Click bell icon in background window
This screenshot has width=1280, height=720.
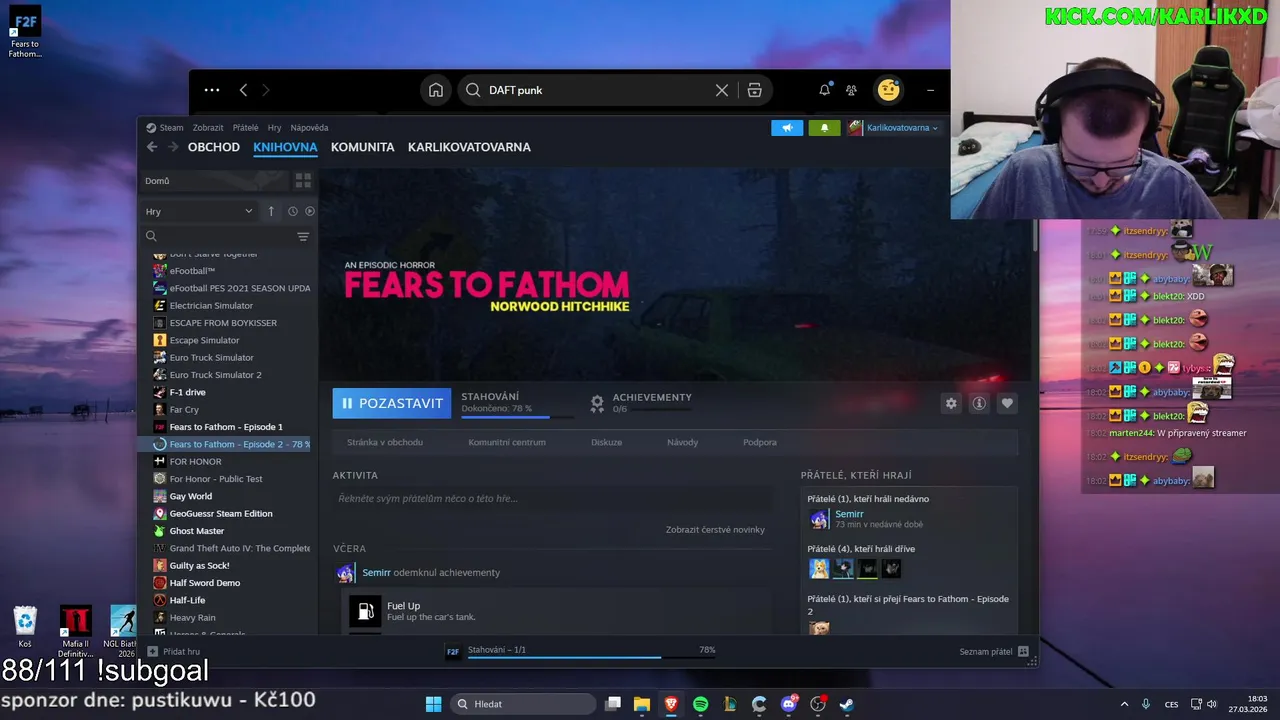click(825, 90)
